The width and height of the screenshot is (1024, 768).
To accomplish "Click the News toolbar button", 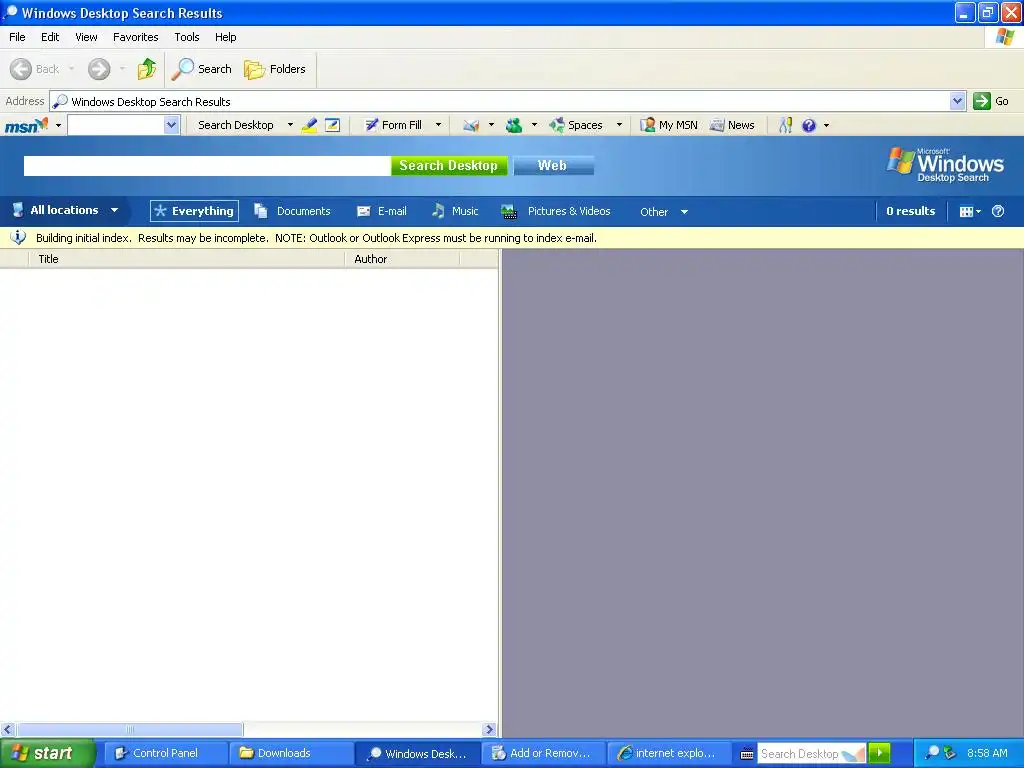I will coord(732,125).
